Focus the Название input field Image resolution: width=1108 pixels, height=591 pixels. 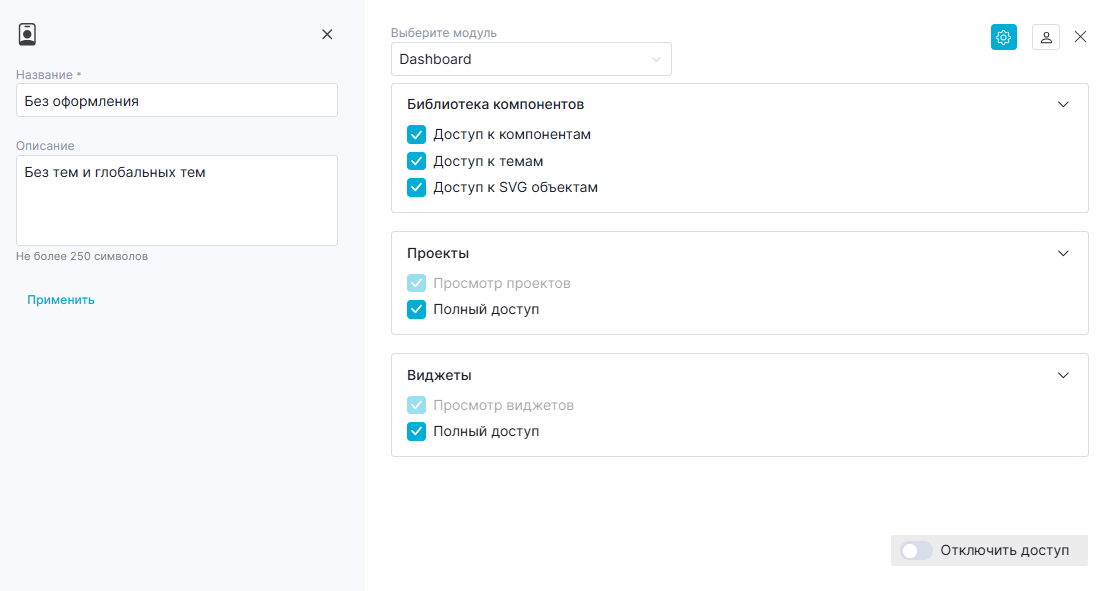click(x=177, y=100)
